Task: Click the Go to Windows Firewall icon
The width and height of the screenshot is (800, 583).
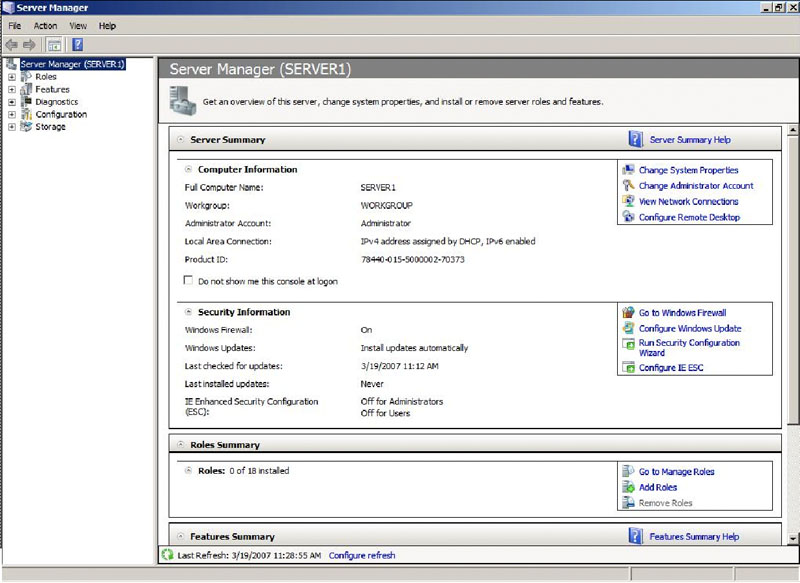Action: (x=628, y=313)
